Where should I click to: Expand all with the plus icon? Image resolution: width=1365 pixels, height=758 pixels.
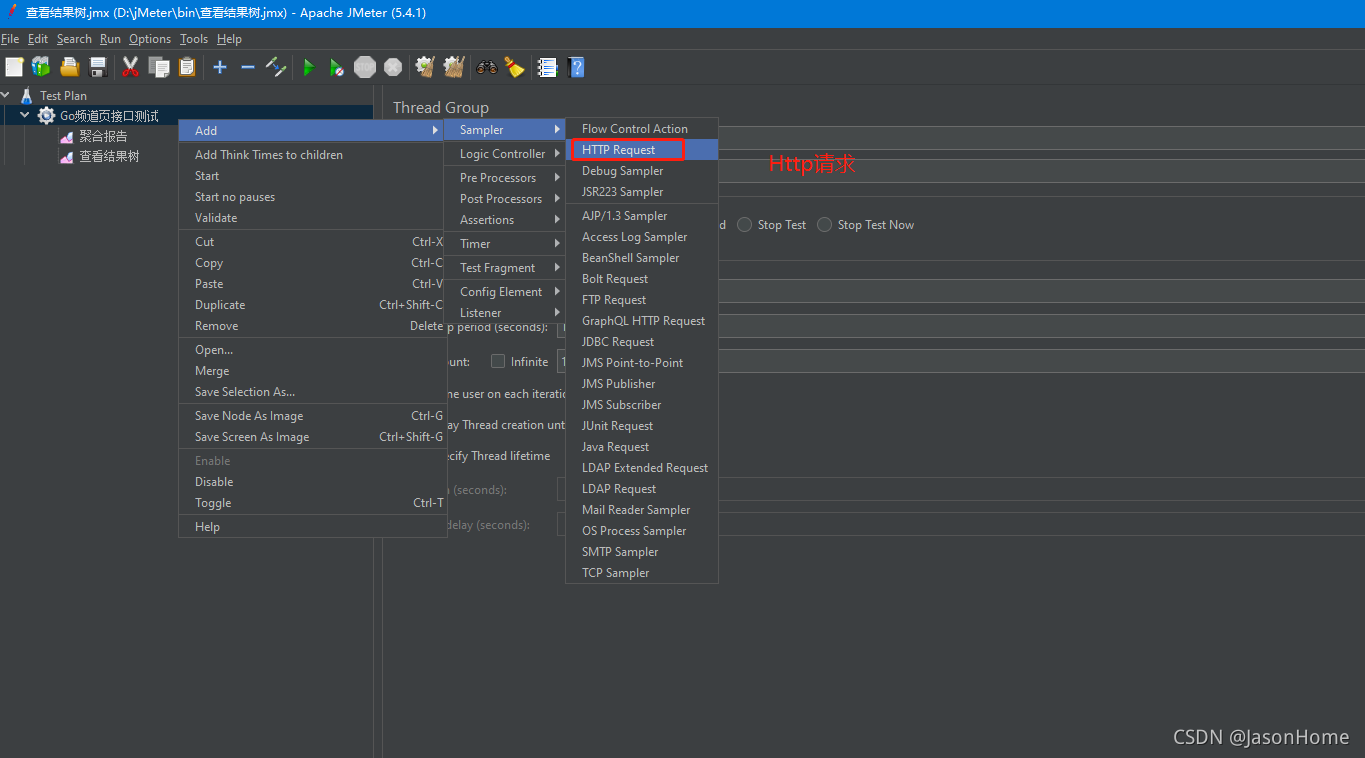click(220, 67)
